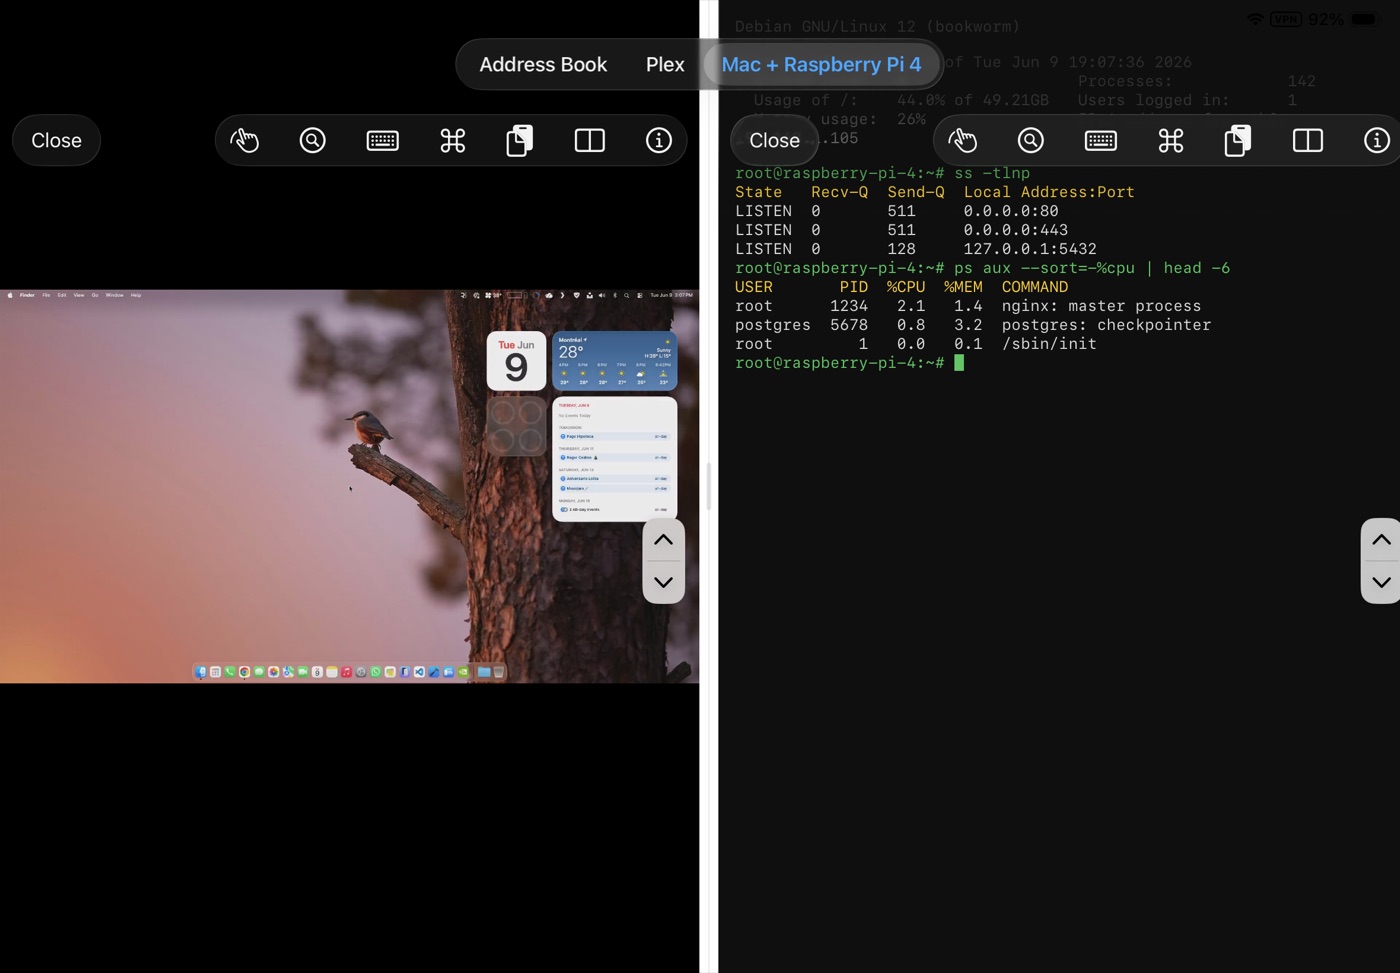Viewport: 1400px width, 973px height.
Task: Select the Mac + Raspberry Pi 4 tab
Action: (x=821, y=64)
